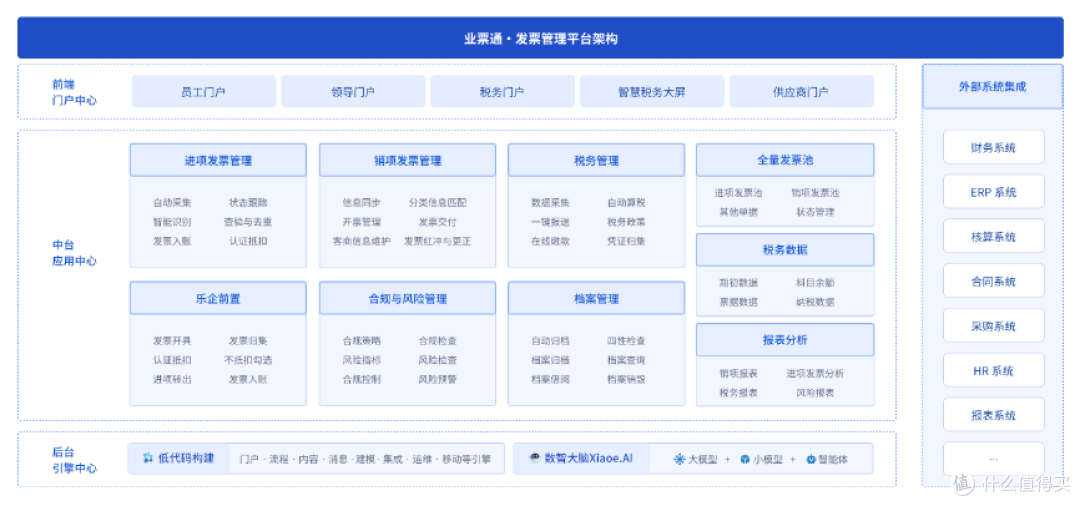Click the 乐企前置 module header
1080x506 pixels.
218,298
